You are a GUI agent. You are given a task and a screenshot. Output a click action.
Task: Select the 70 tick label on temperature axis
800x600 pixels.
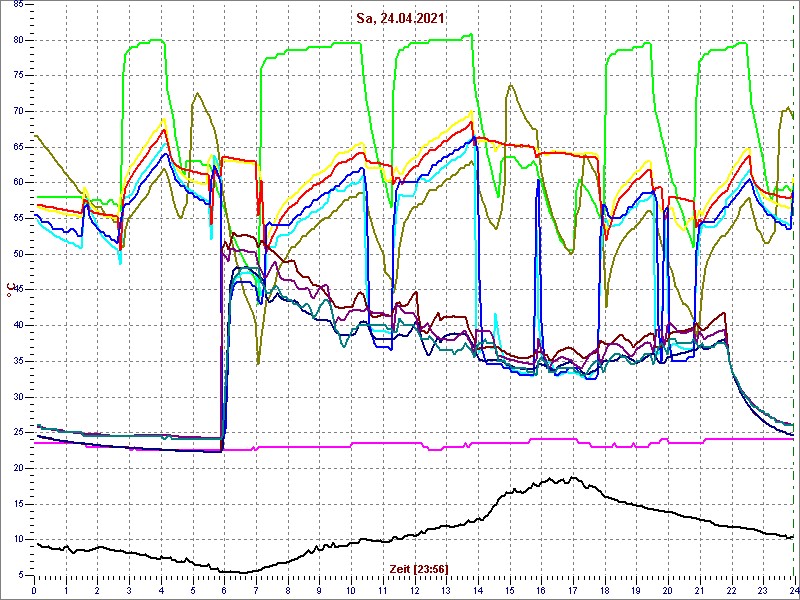pyautogui.click(x=18, y=112)
